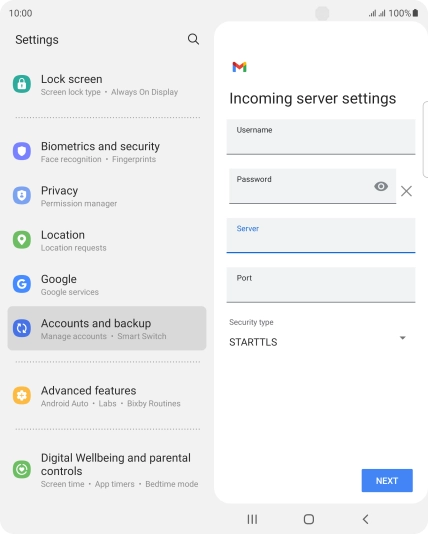
Task: Expand the Security type dropdown arrow
Action: point(402,338)
